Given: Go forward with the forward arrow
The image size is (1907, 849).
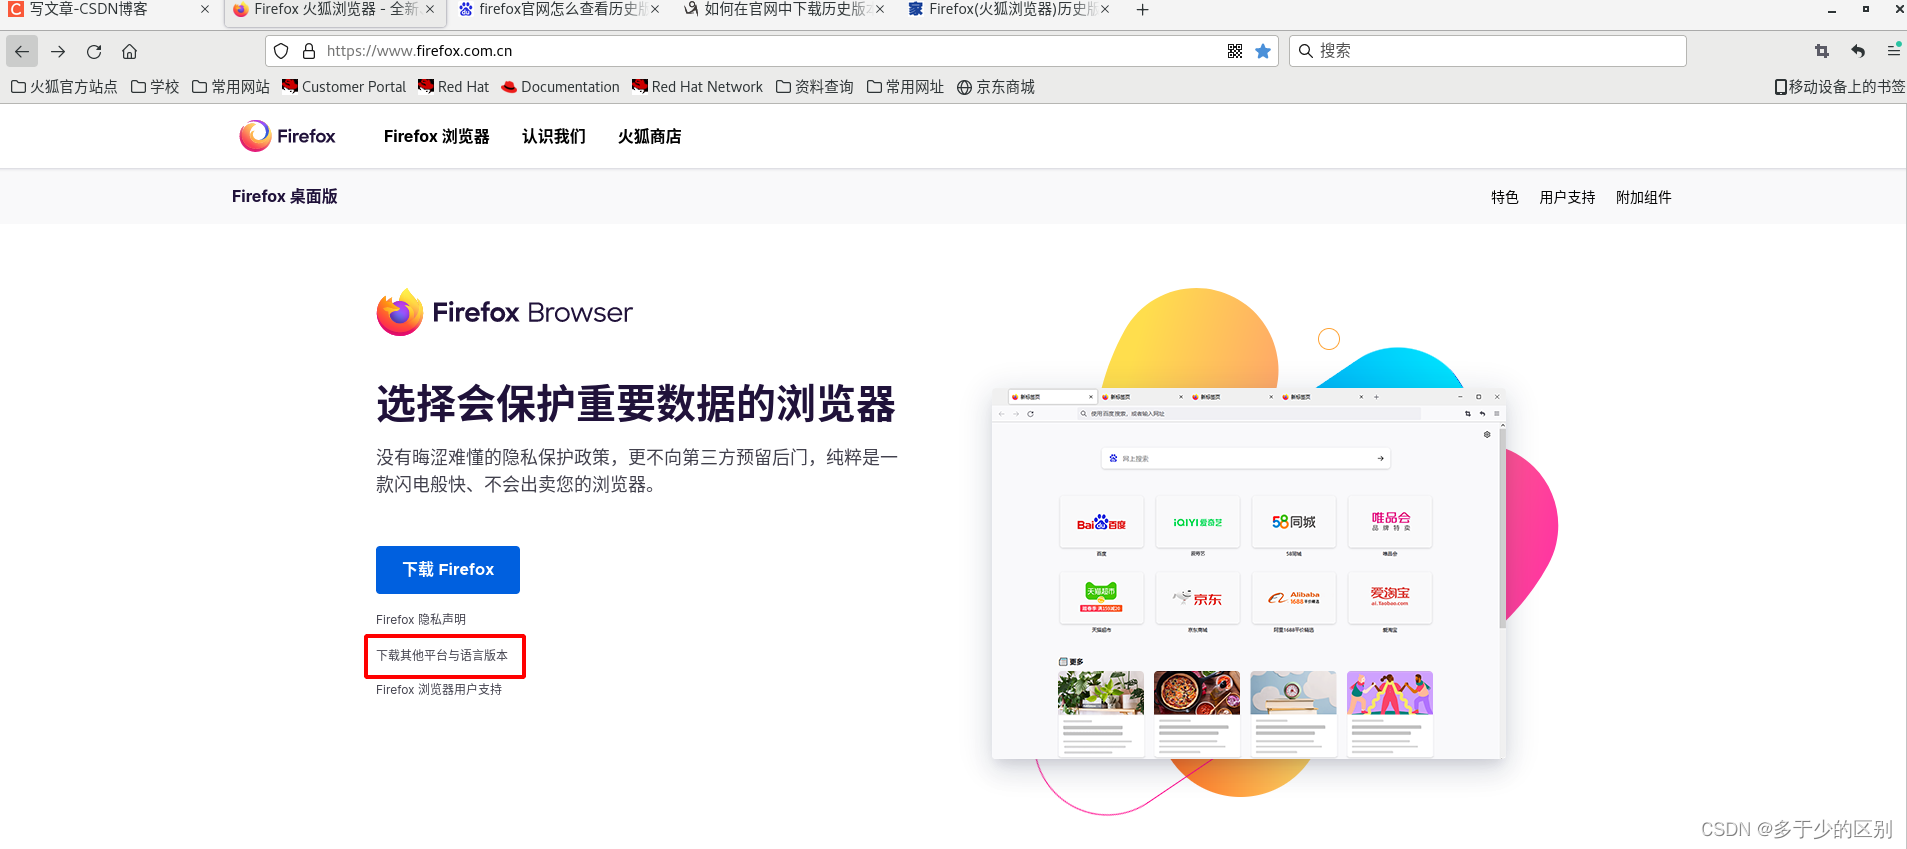Looking at the screenshot, I should coord(58,51).
